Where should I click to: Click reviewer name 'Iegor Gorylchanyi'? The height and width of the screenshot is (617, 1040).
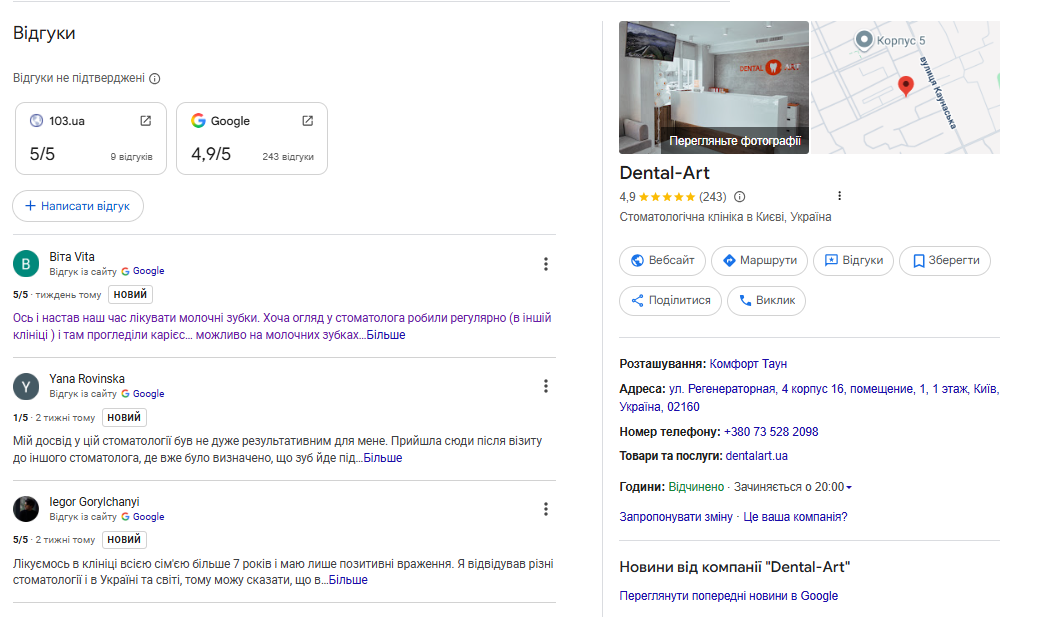[x=94, y=502]
